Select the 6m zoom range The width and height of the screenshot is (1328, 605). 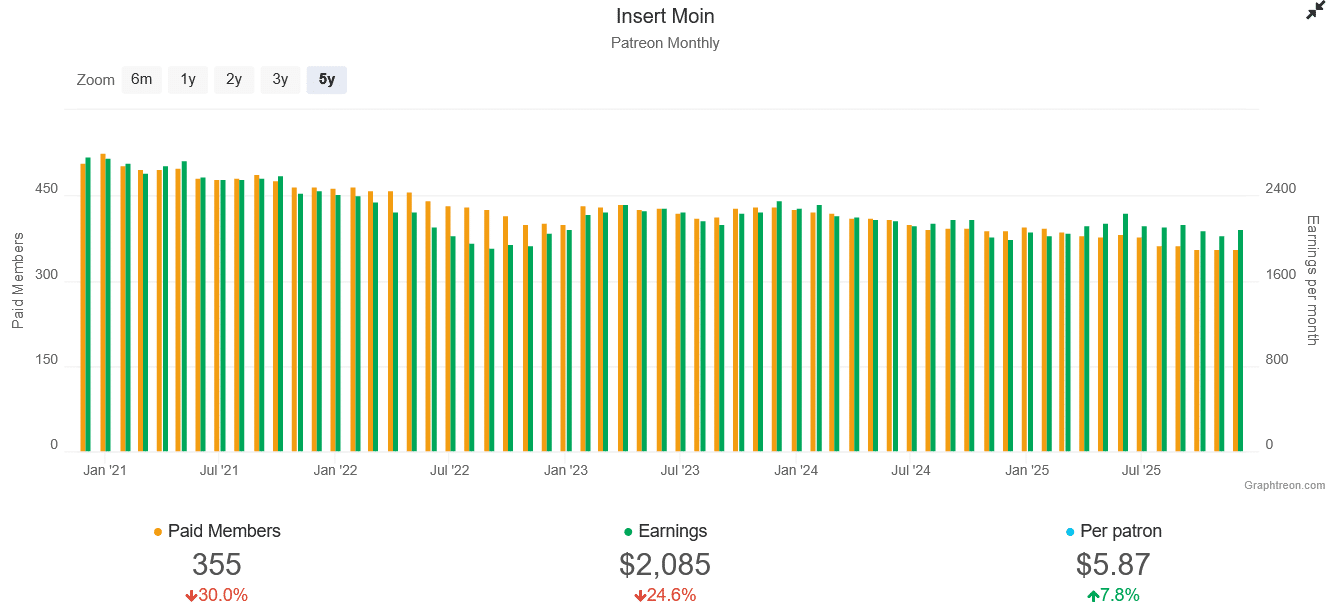coord(141,79)
